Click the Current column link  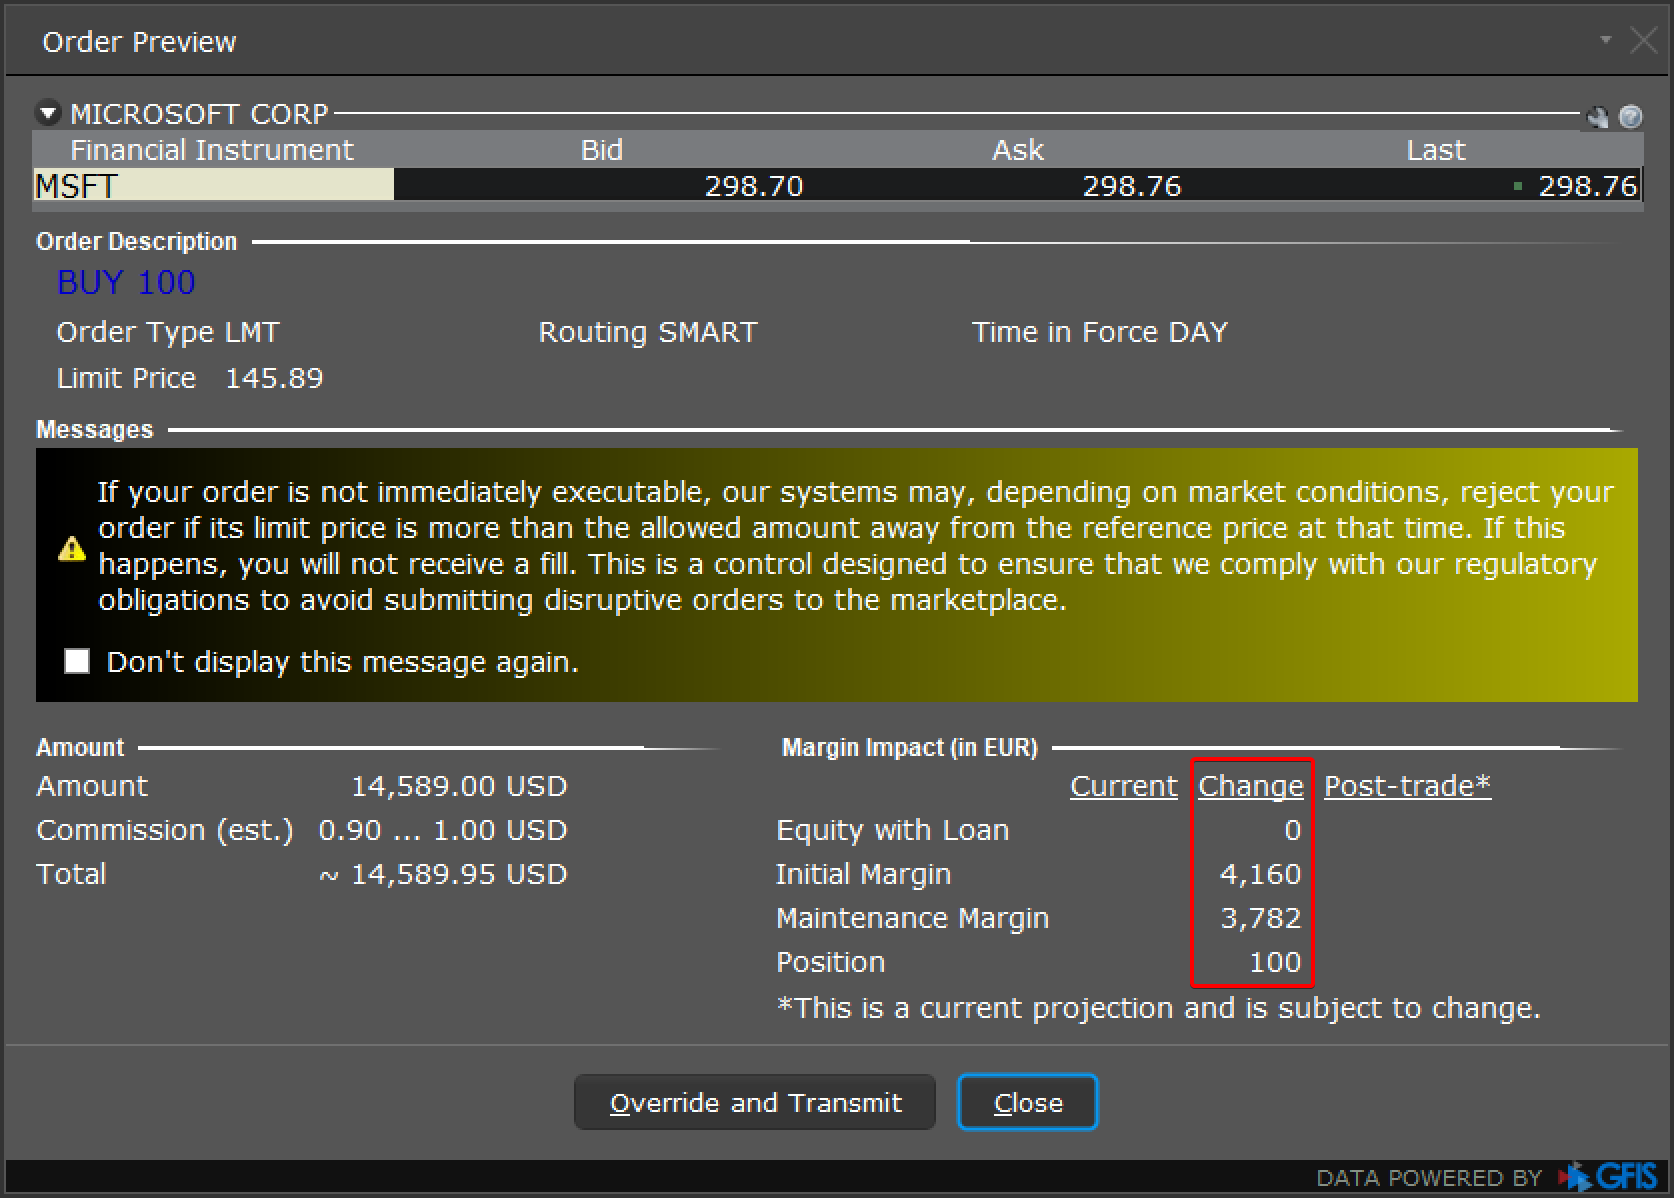[1124, 786]
